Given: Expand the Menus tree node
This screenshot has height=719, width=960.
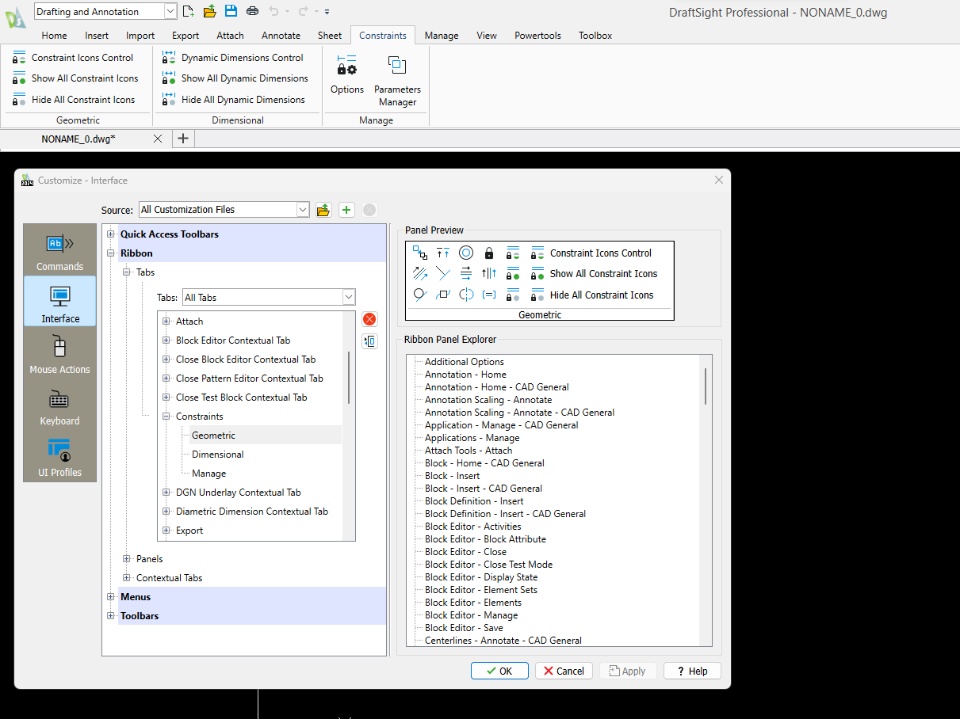Looking at the screenshot, I should tap(111, 597).
